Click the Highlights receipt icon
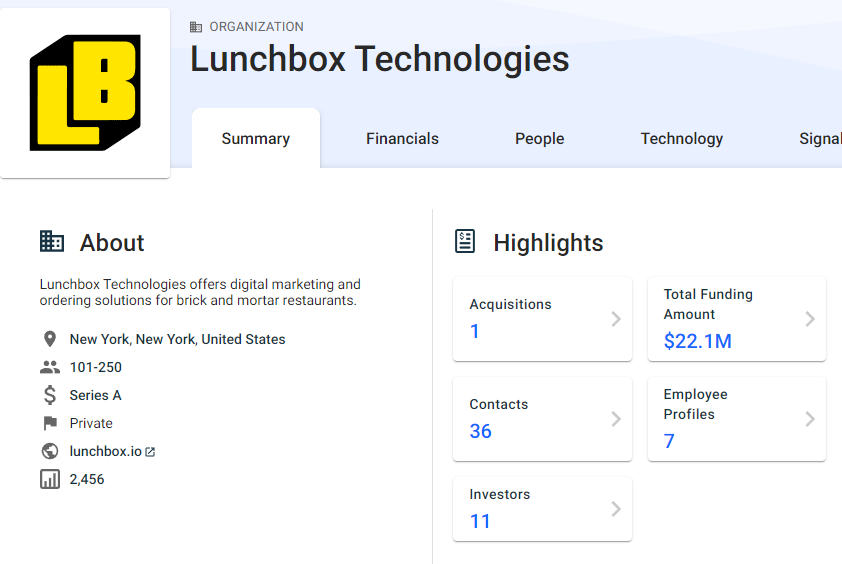Viewport: 842px width, 564px height. coord(465,241)
